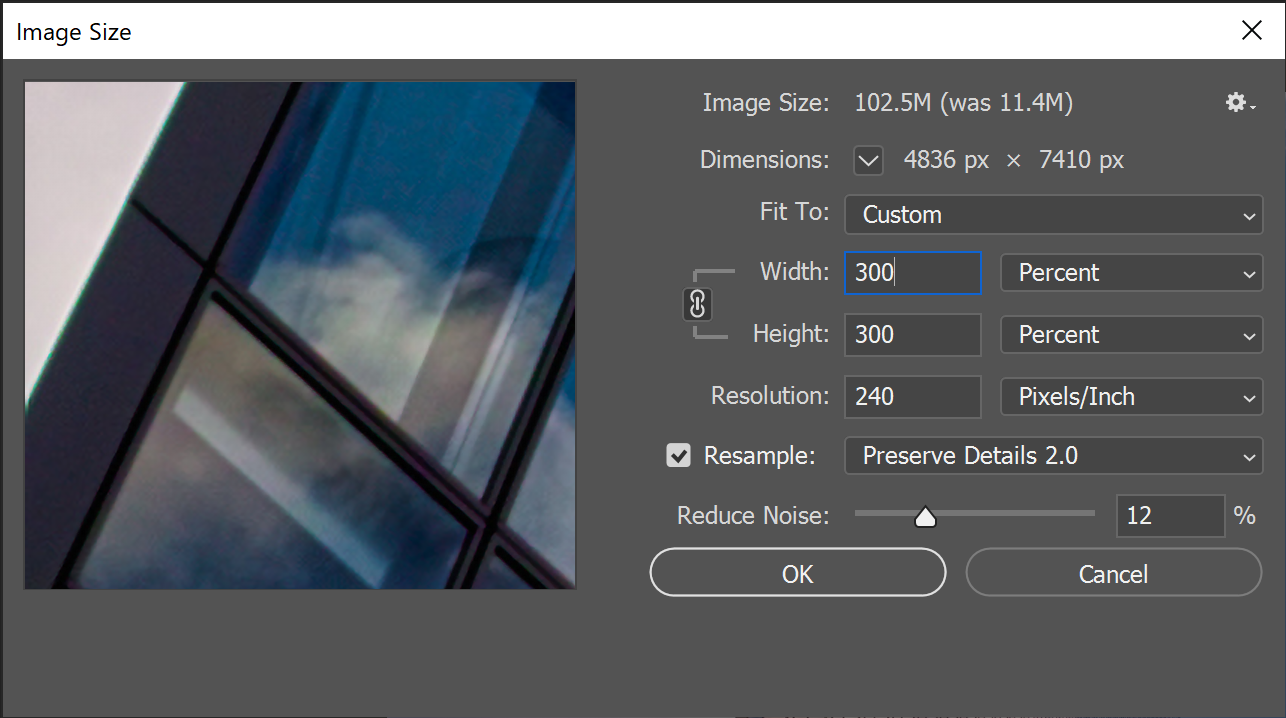The width and height of the screenshot is (1286, 718).
Task: Open the Fit To Custom dropdown
Action: [x=1053, y=215]
